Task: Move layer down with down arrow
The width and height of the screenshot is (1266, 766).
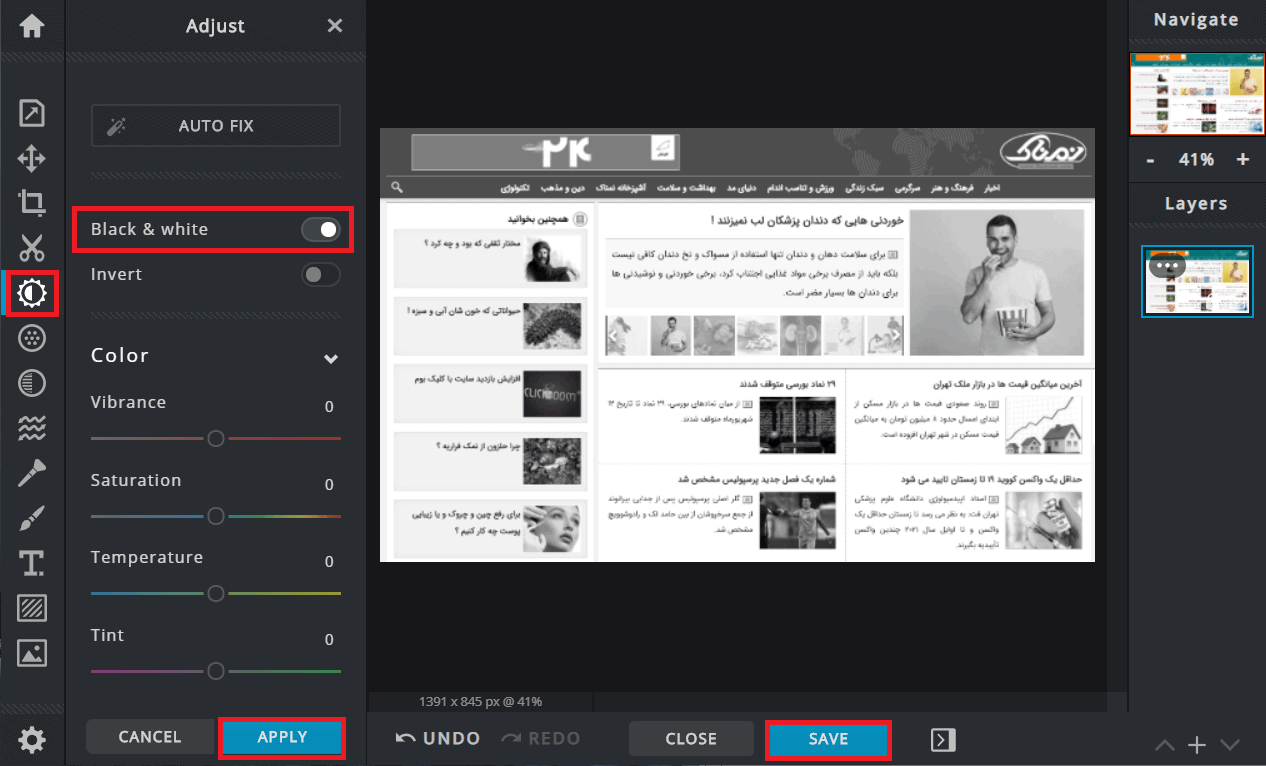Action: 1230,745
